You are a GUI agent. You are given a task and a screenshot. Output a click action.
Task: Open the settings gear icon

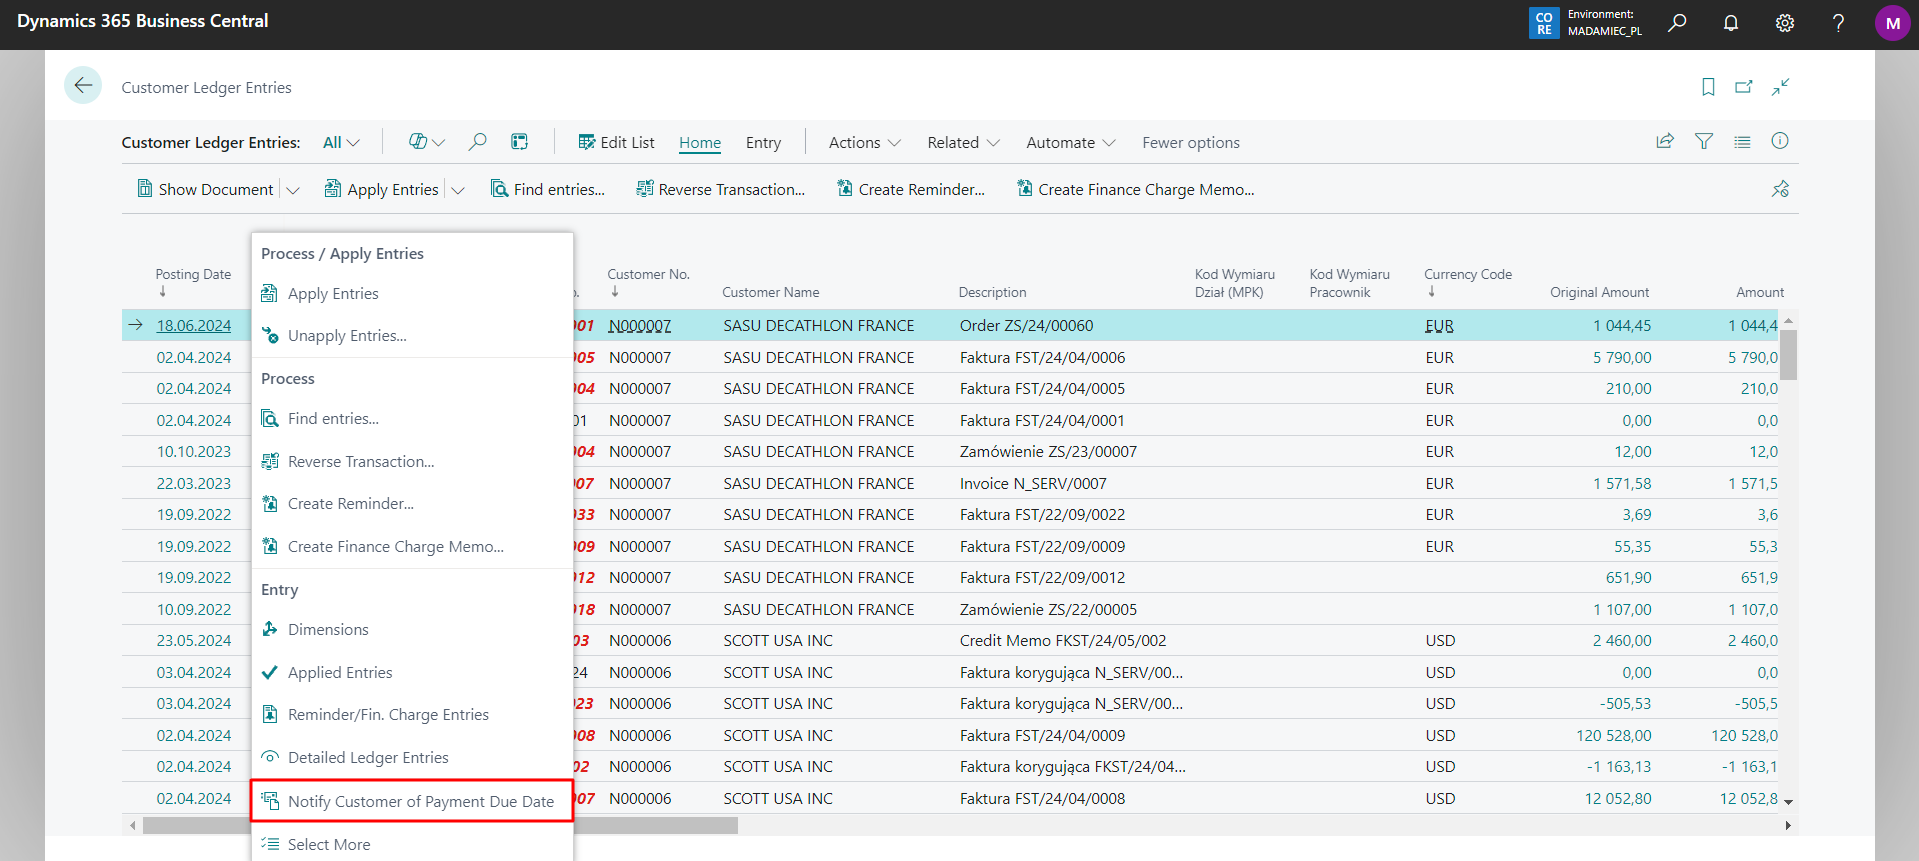(x=1785, y=23)
